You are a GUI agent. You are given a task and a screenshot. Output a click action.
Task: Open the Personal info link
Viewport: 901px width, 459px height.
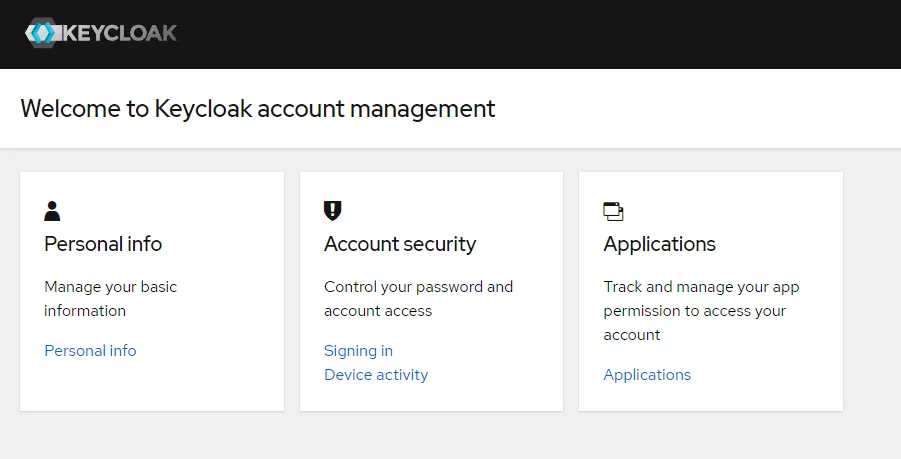coord(90,350)
